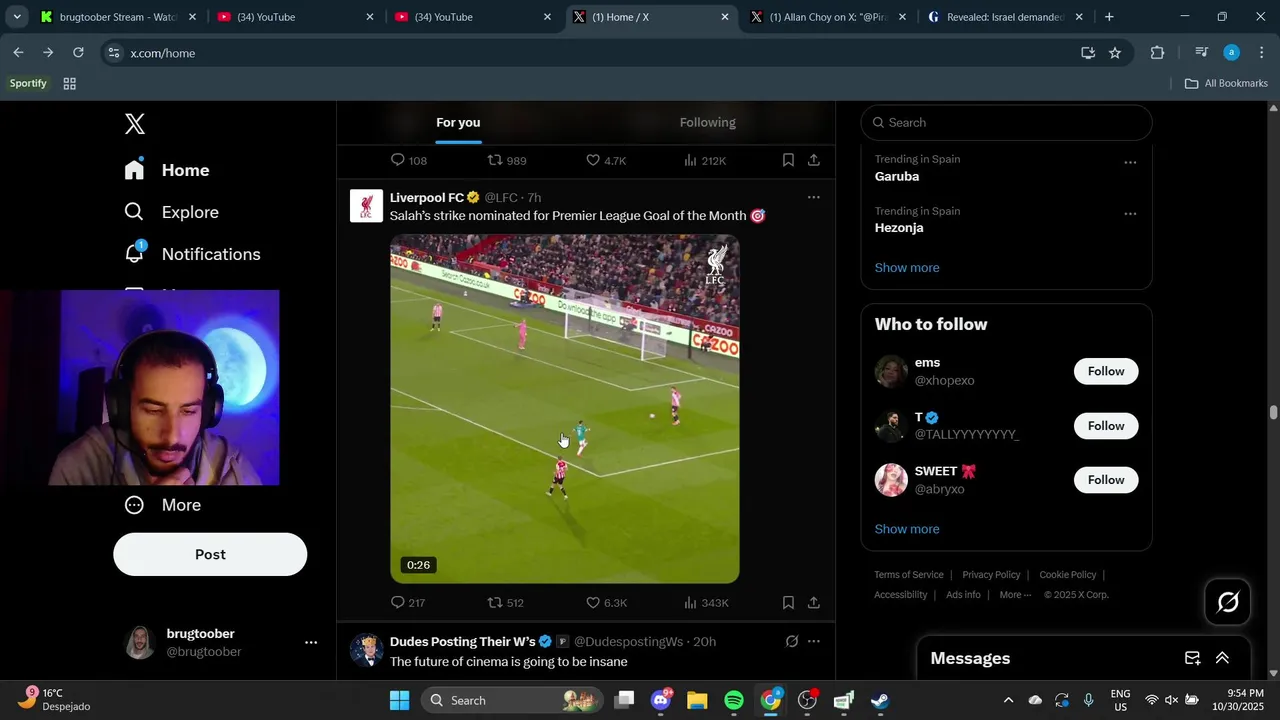1280x720 pixels.
Task: Bookmark the Liverpool FC post
Action: coord(788,603)
